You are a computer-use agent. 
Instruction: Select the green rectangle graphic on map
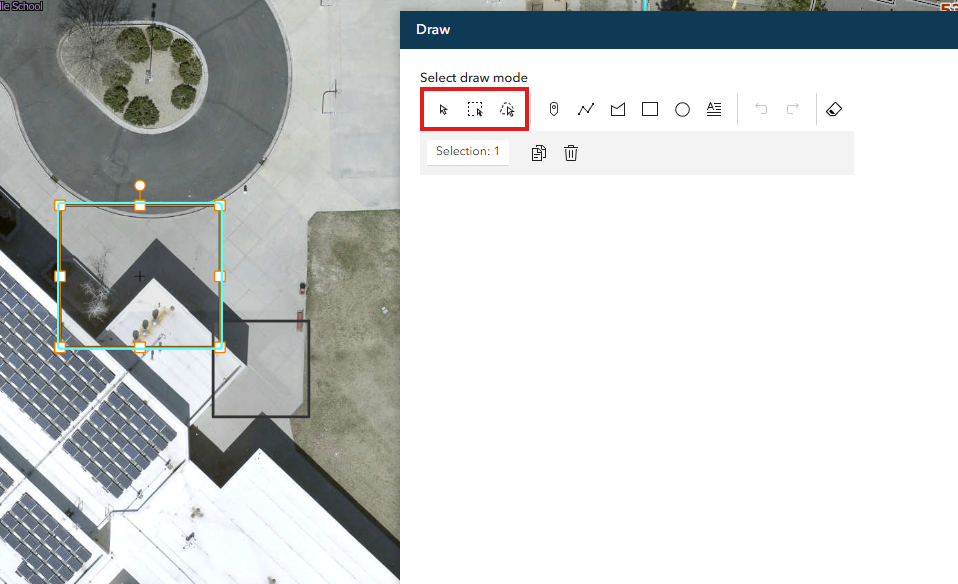point(140,275)
